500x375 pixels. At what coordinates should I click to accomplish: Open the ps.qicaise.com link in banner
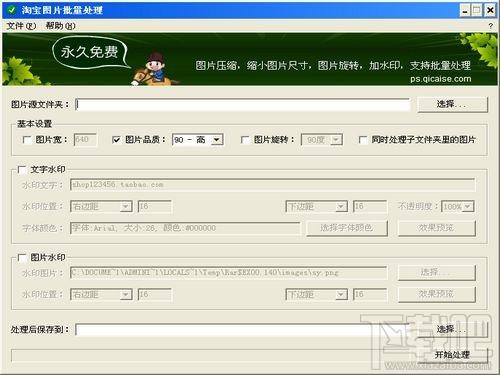441,79
